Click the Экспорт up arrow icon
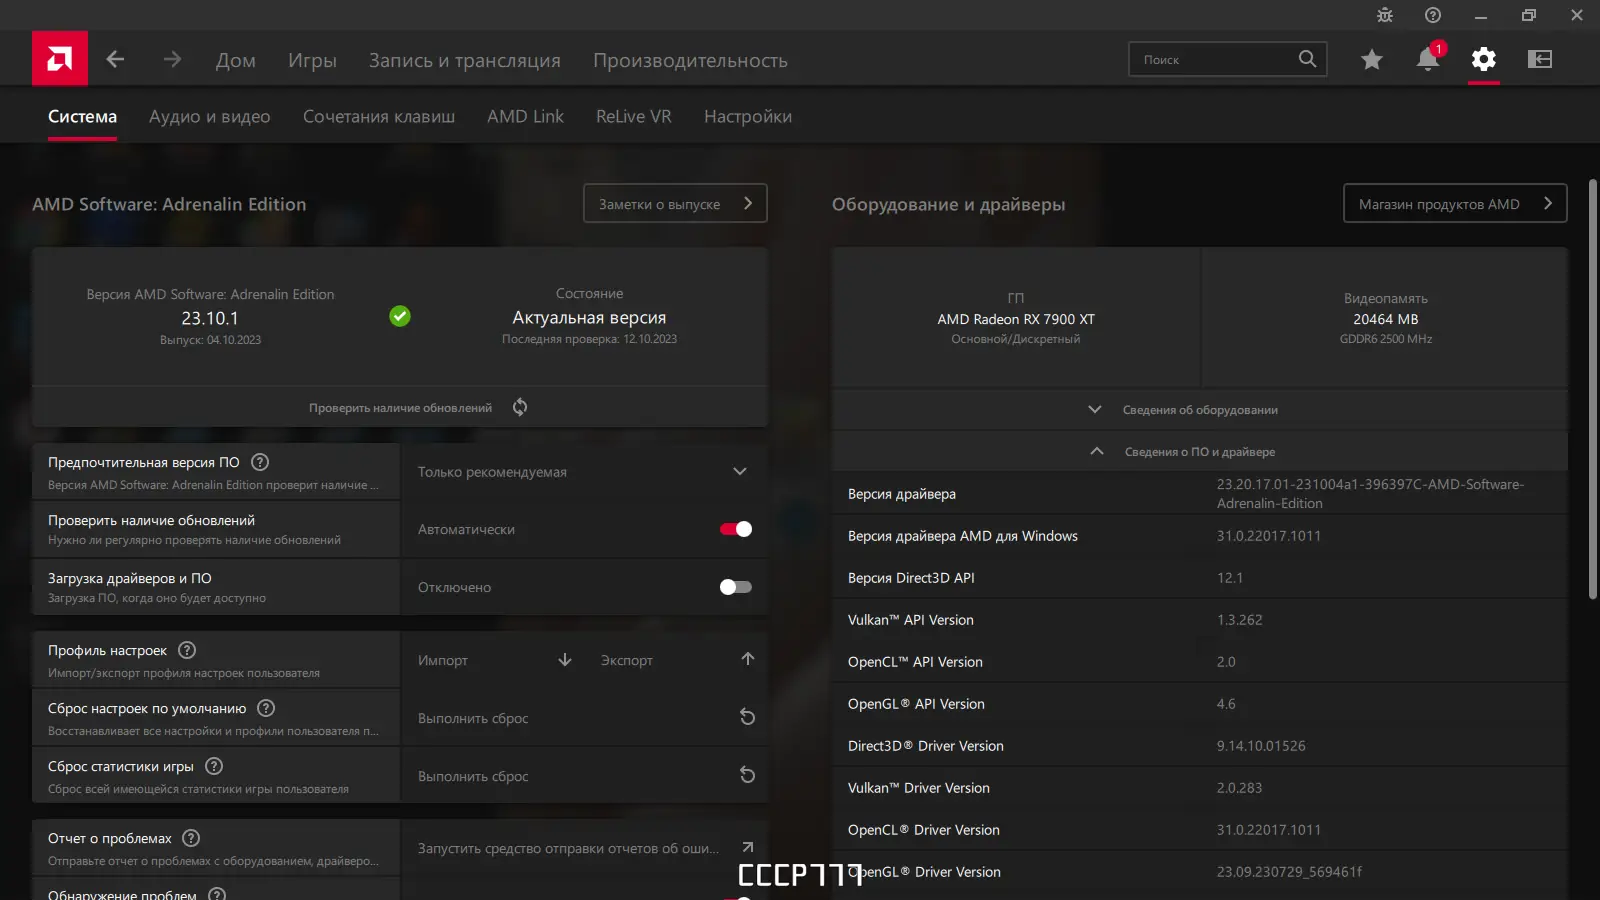This screenshot has height=900, width=1600. (x=748, y=659)
